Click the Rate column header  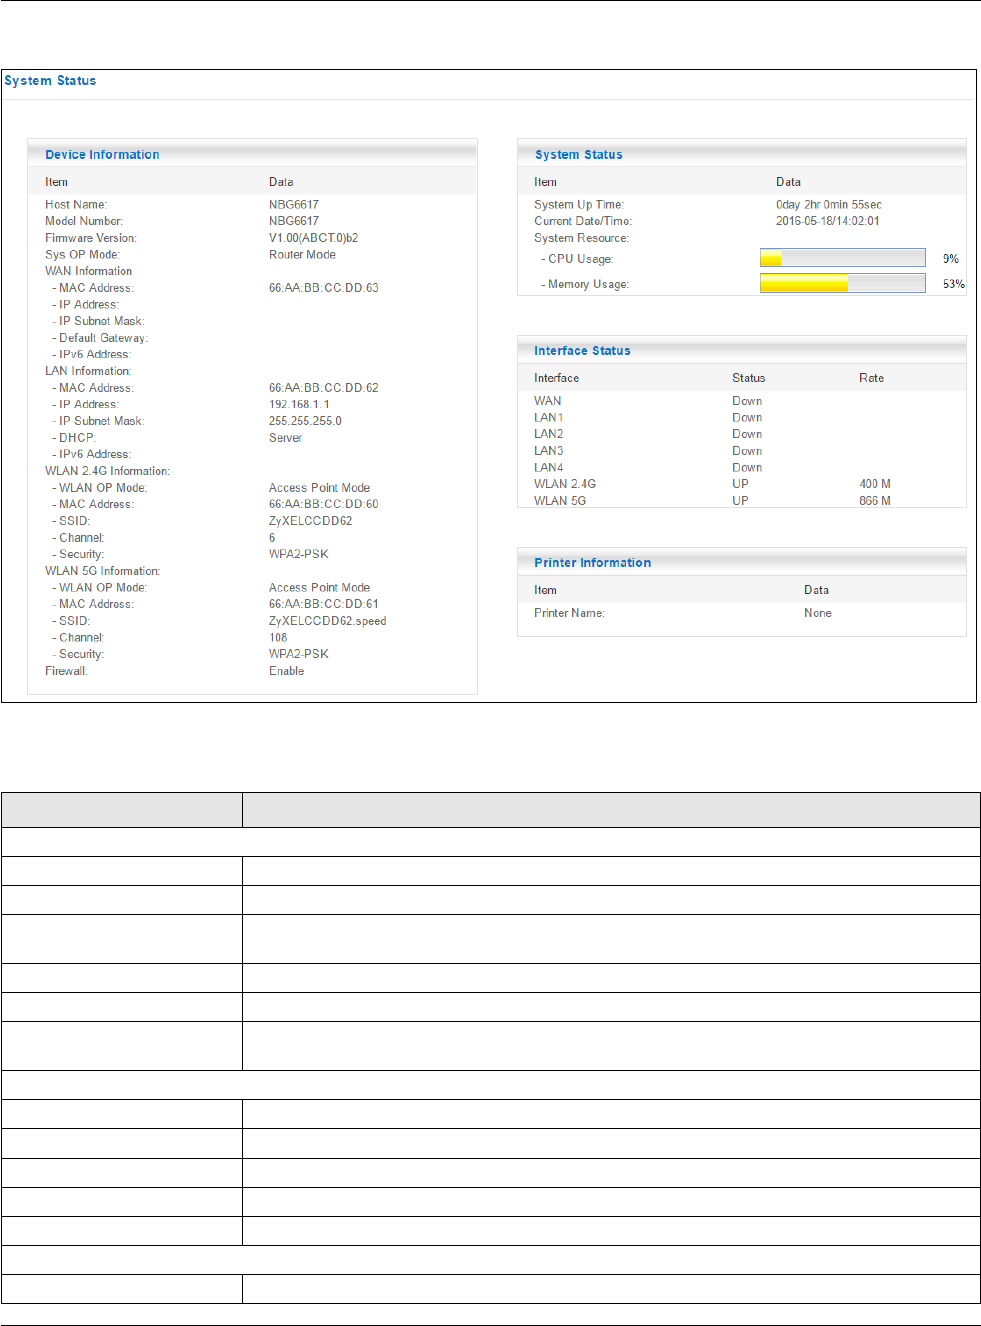click(871, 378)
